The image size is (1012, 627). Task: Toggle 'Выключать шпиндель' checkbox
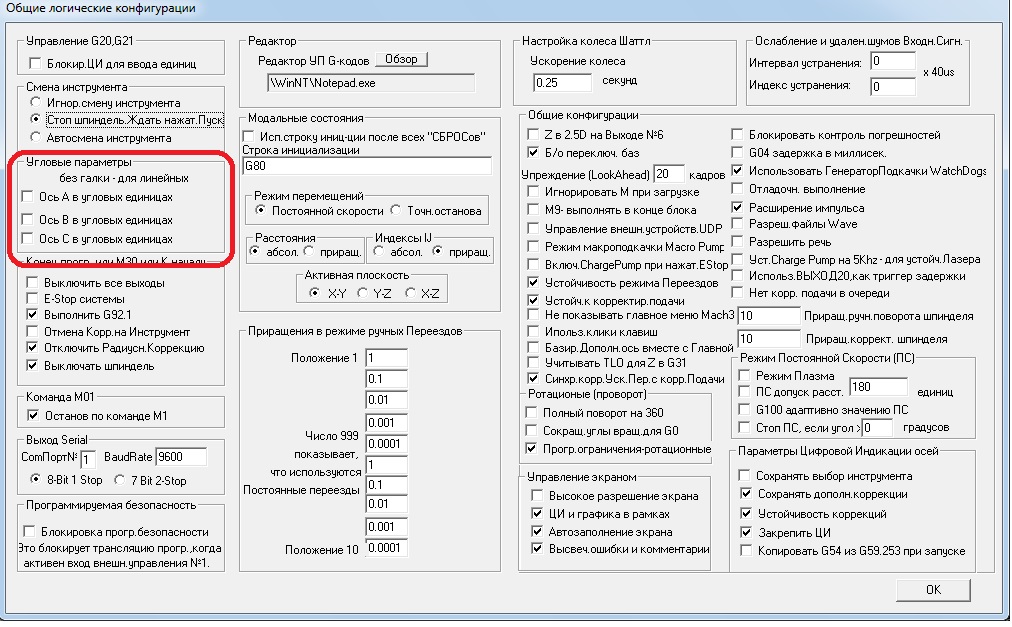(32, 365)
